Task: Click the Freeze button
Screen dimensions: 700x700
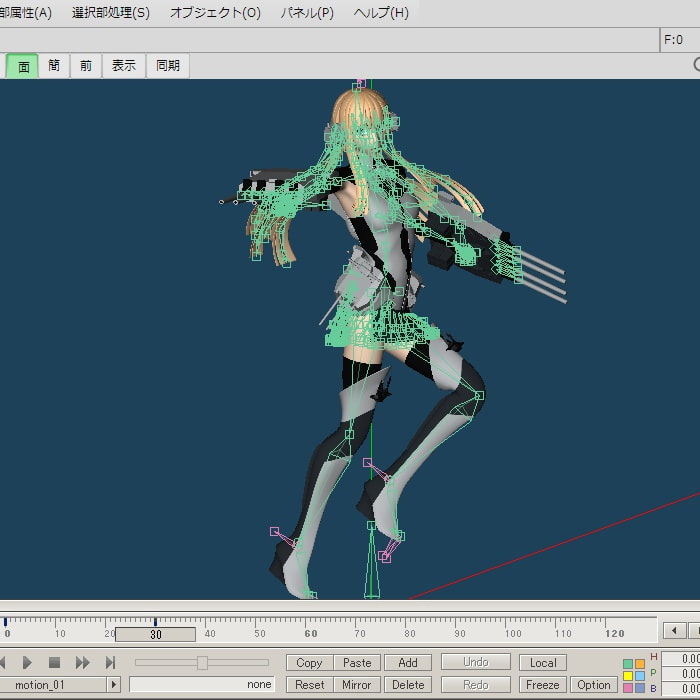Action: pyautogui.click(x=543, y=685)
